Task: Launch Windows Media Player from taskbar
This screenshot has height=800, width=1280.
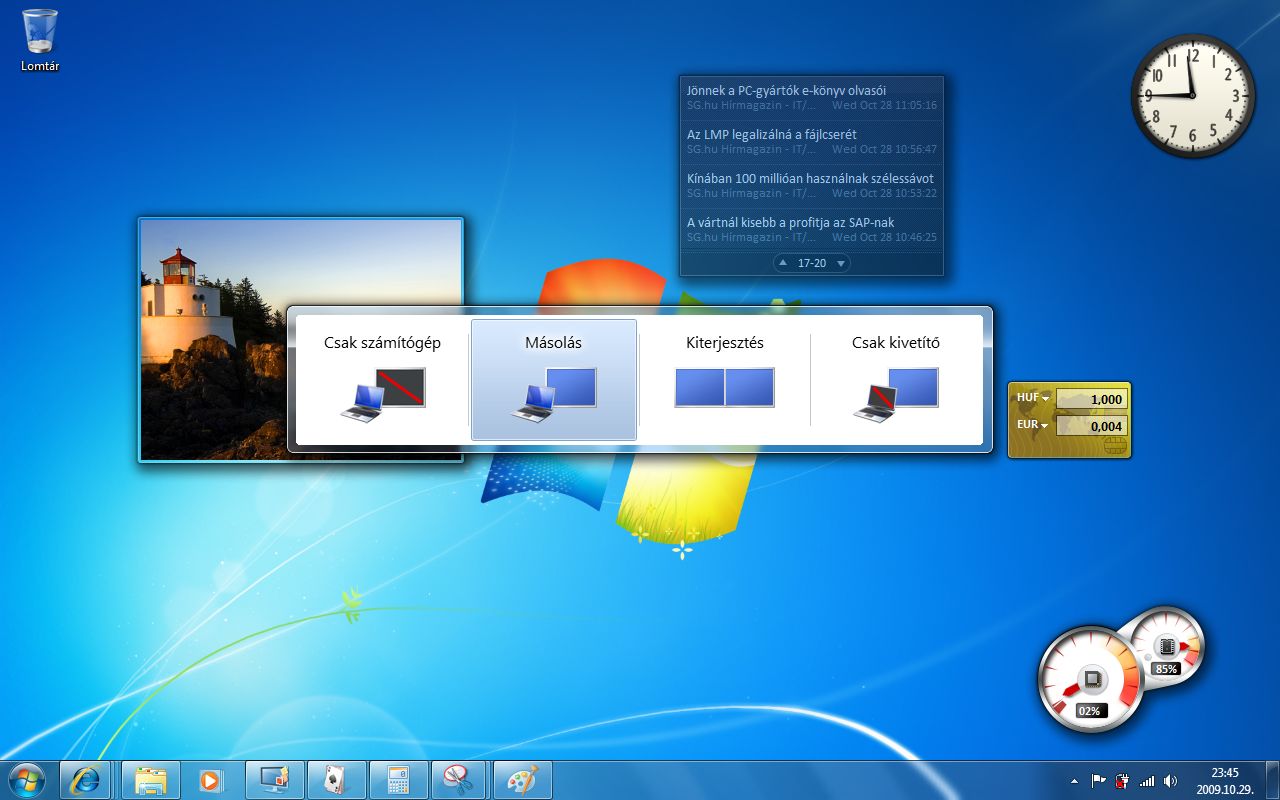Action: (211, 779)
